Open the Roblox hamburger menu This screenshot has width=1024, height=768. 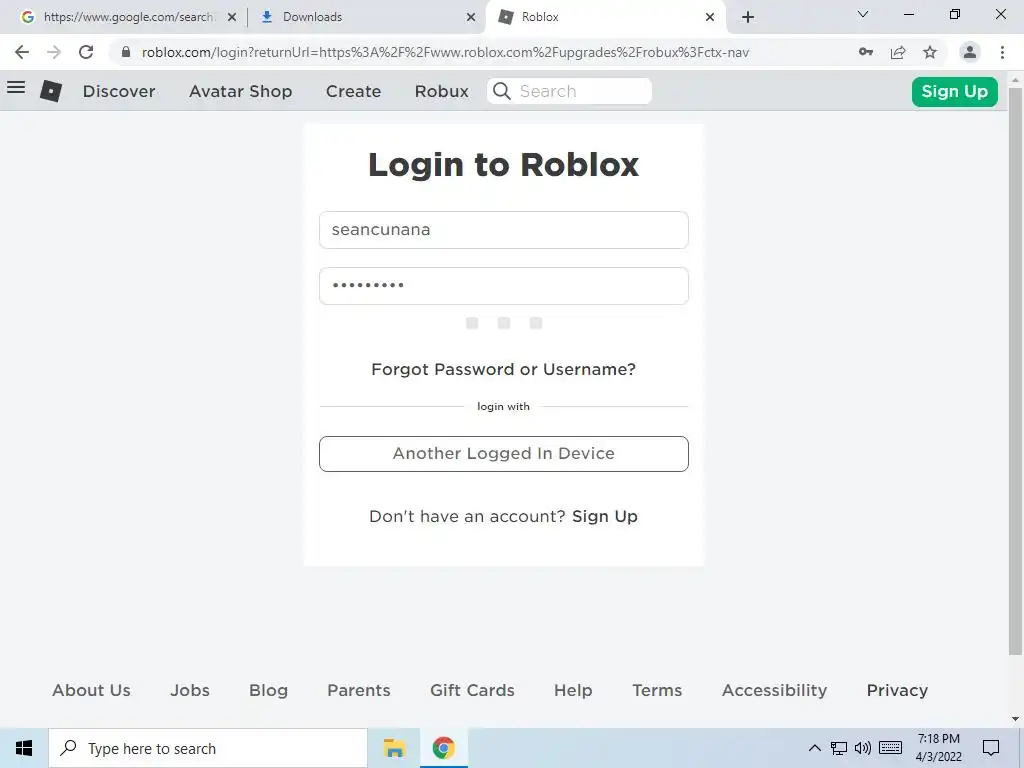[x=16, y=88]
